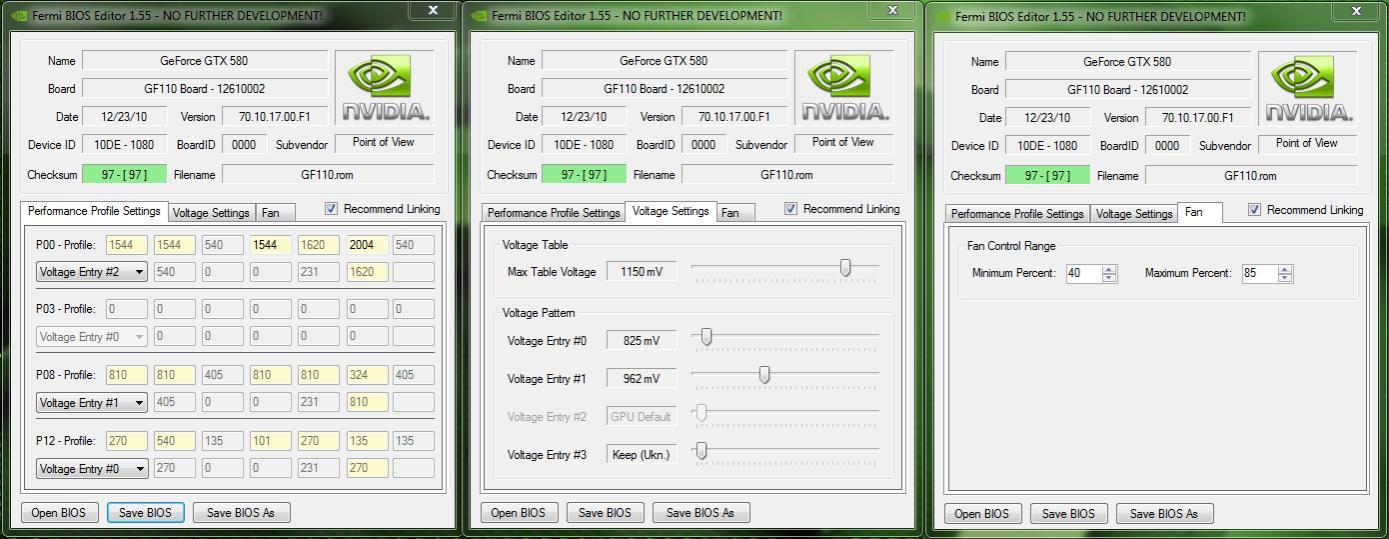Click the NVIDIA logo in the middle Voltage Settings window
The width and height of the screenshot is (1389, 539).
(844, 88)
